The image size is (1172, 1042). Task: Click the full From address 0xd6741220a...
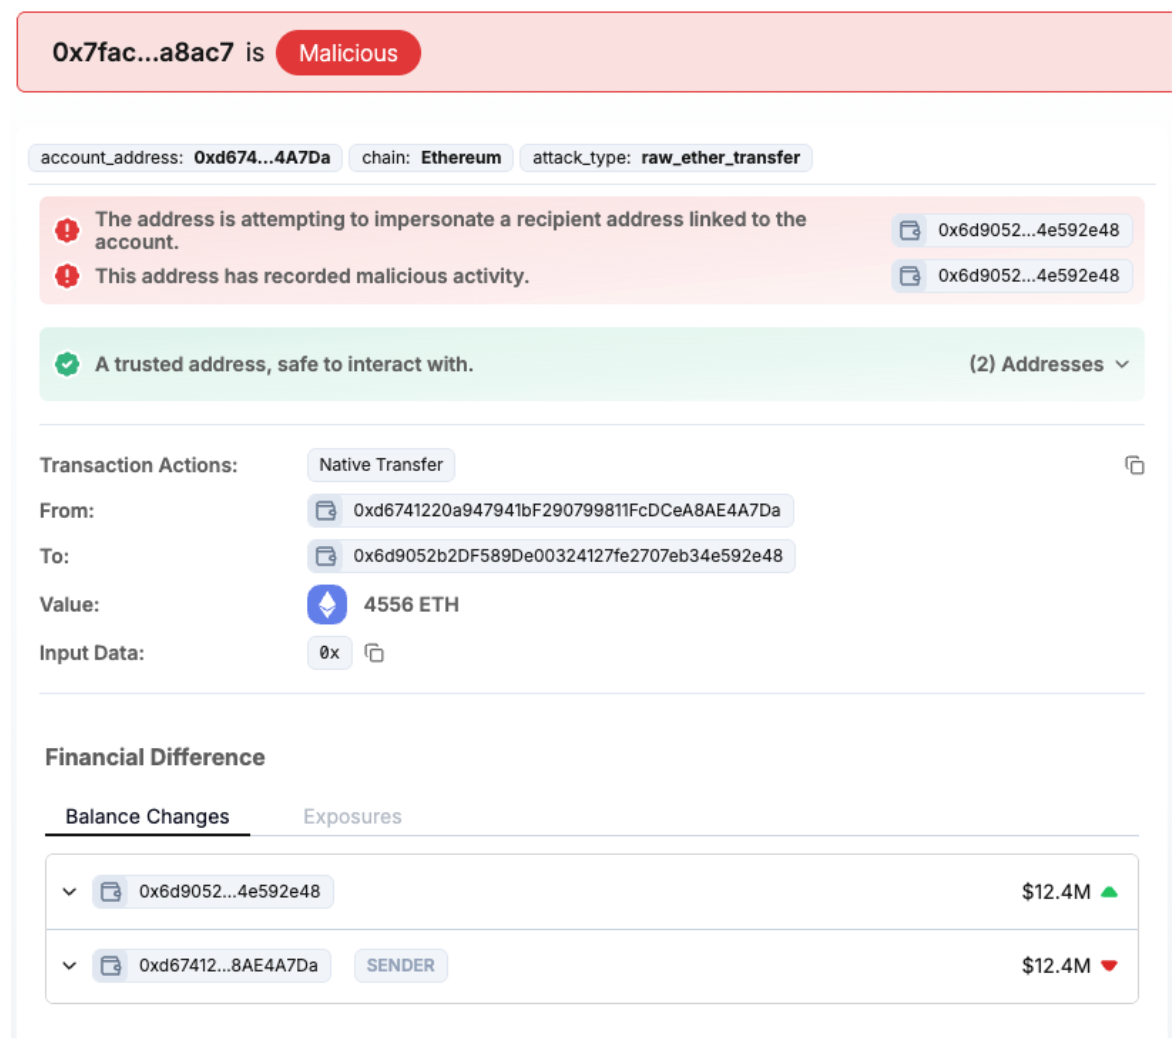tap(566, 511)
